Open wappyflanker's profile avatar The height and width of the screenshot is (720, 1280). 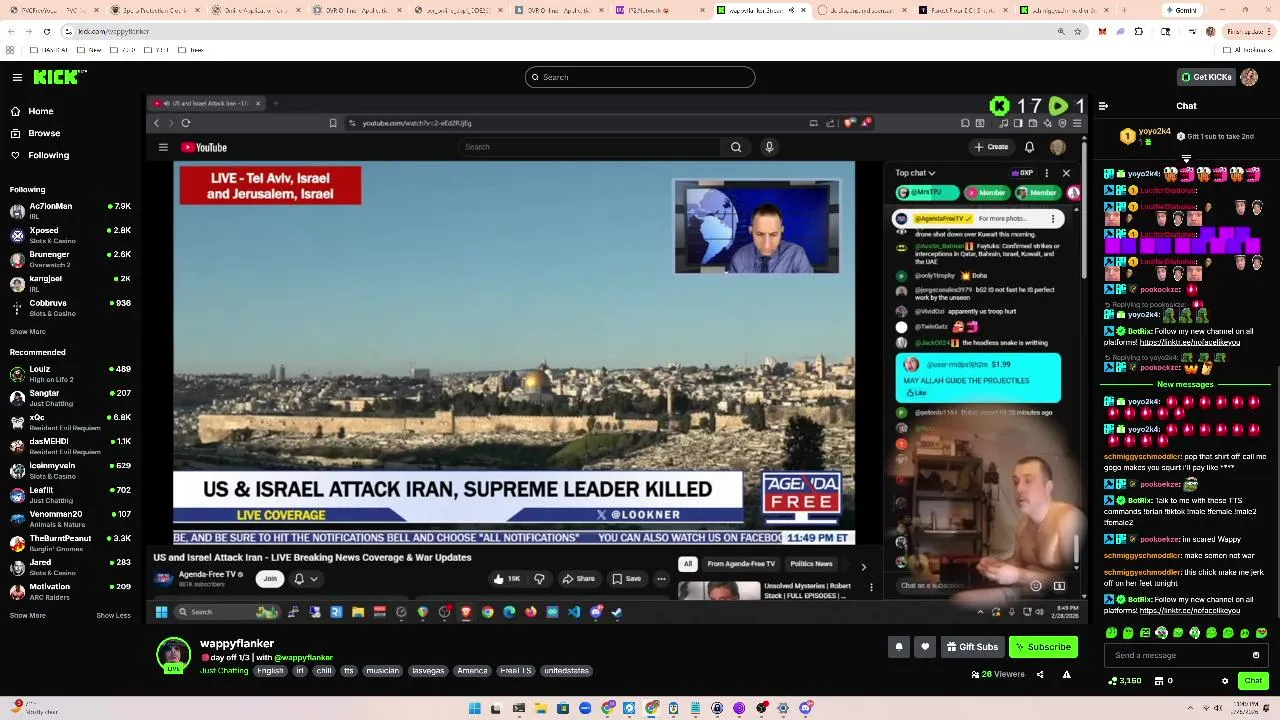[173, 655]
